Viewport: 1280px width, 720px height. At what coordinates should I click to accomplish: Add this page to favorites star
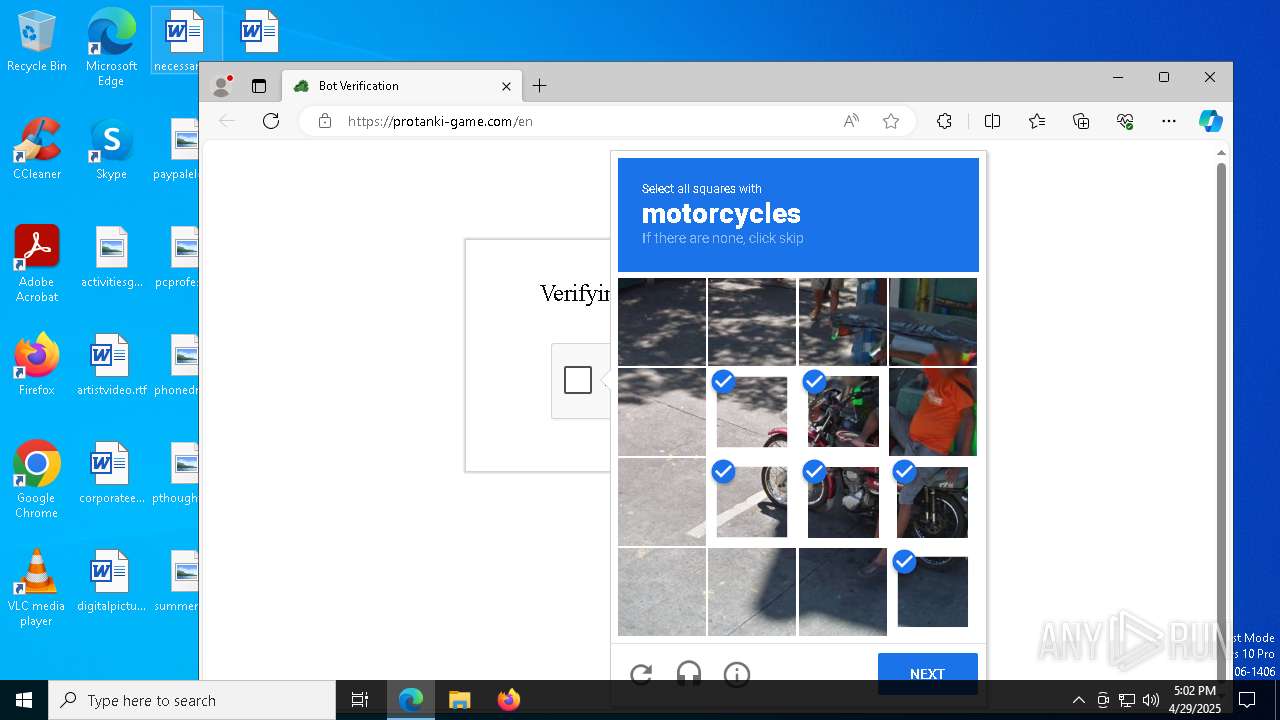pyautogui.click(x=891, y=121)
